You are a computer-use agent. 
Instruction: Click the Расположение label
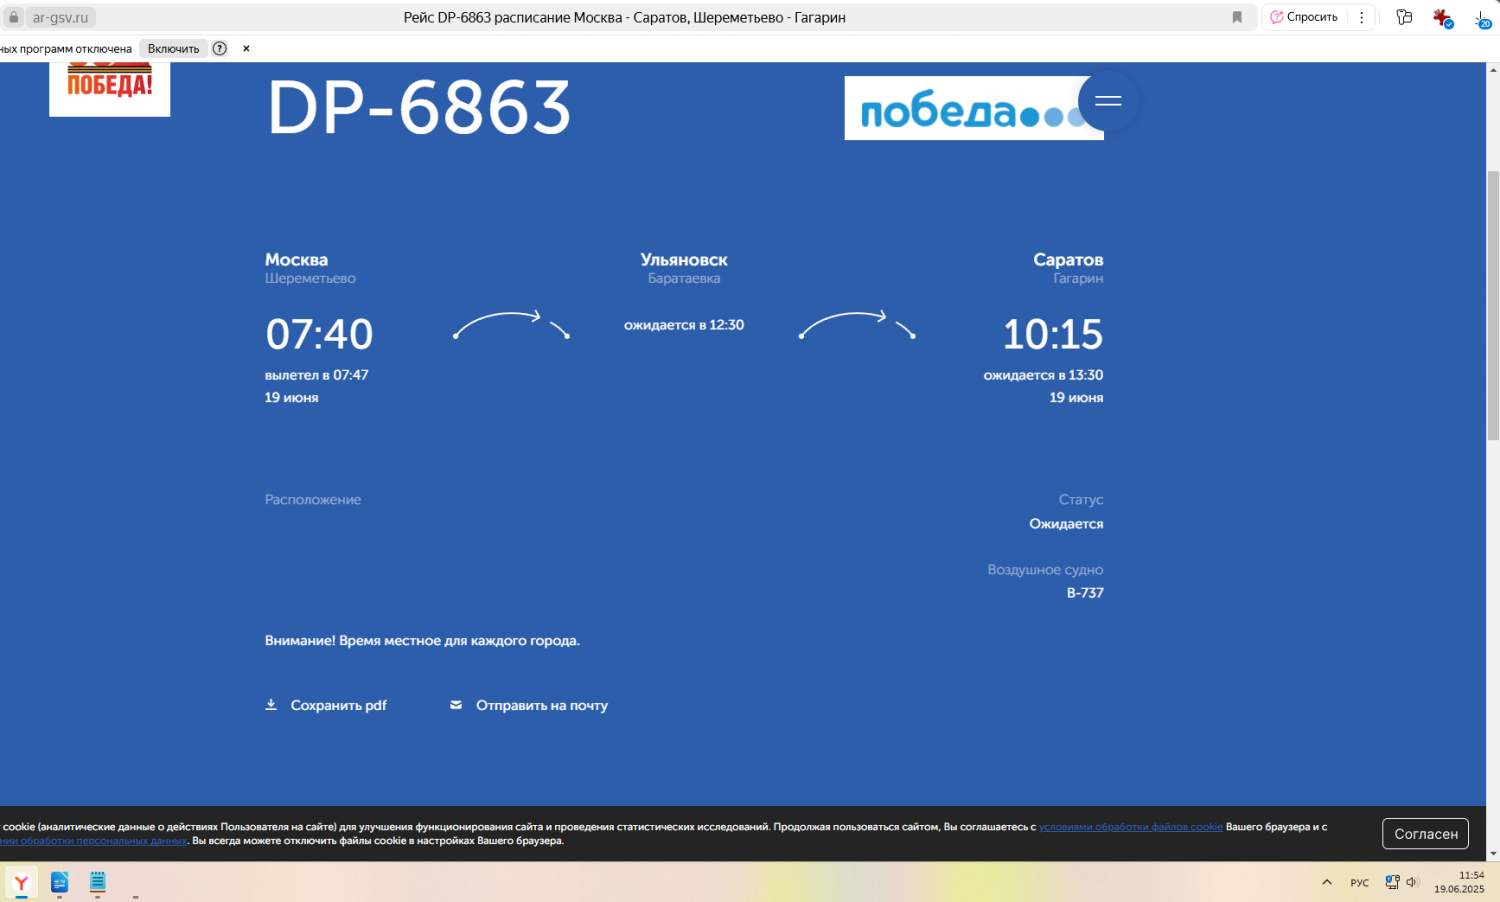point(313,500)
